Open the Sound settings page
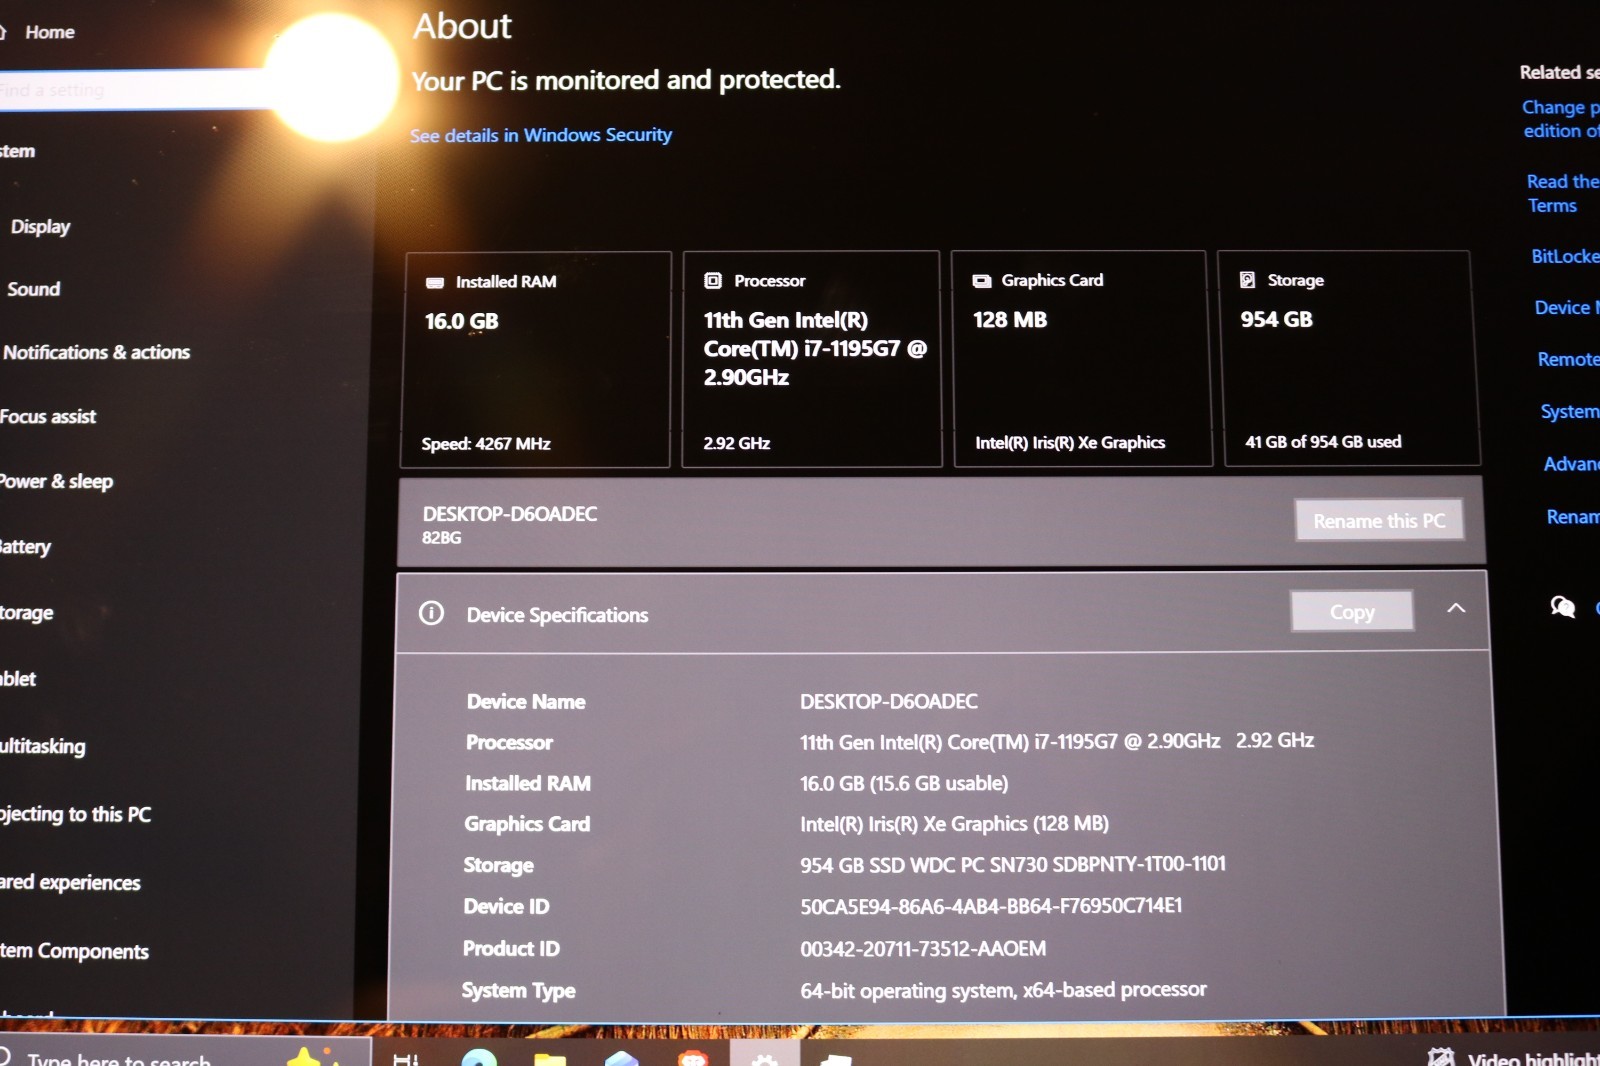The height and width of the screenshot is (1066, 1600). coord(34,289)
